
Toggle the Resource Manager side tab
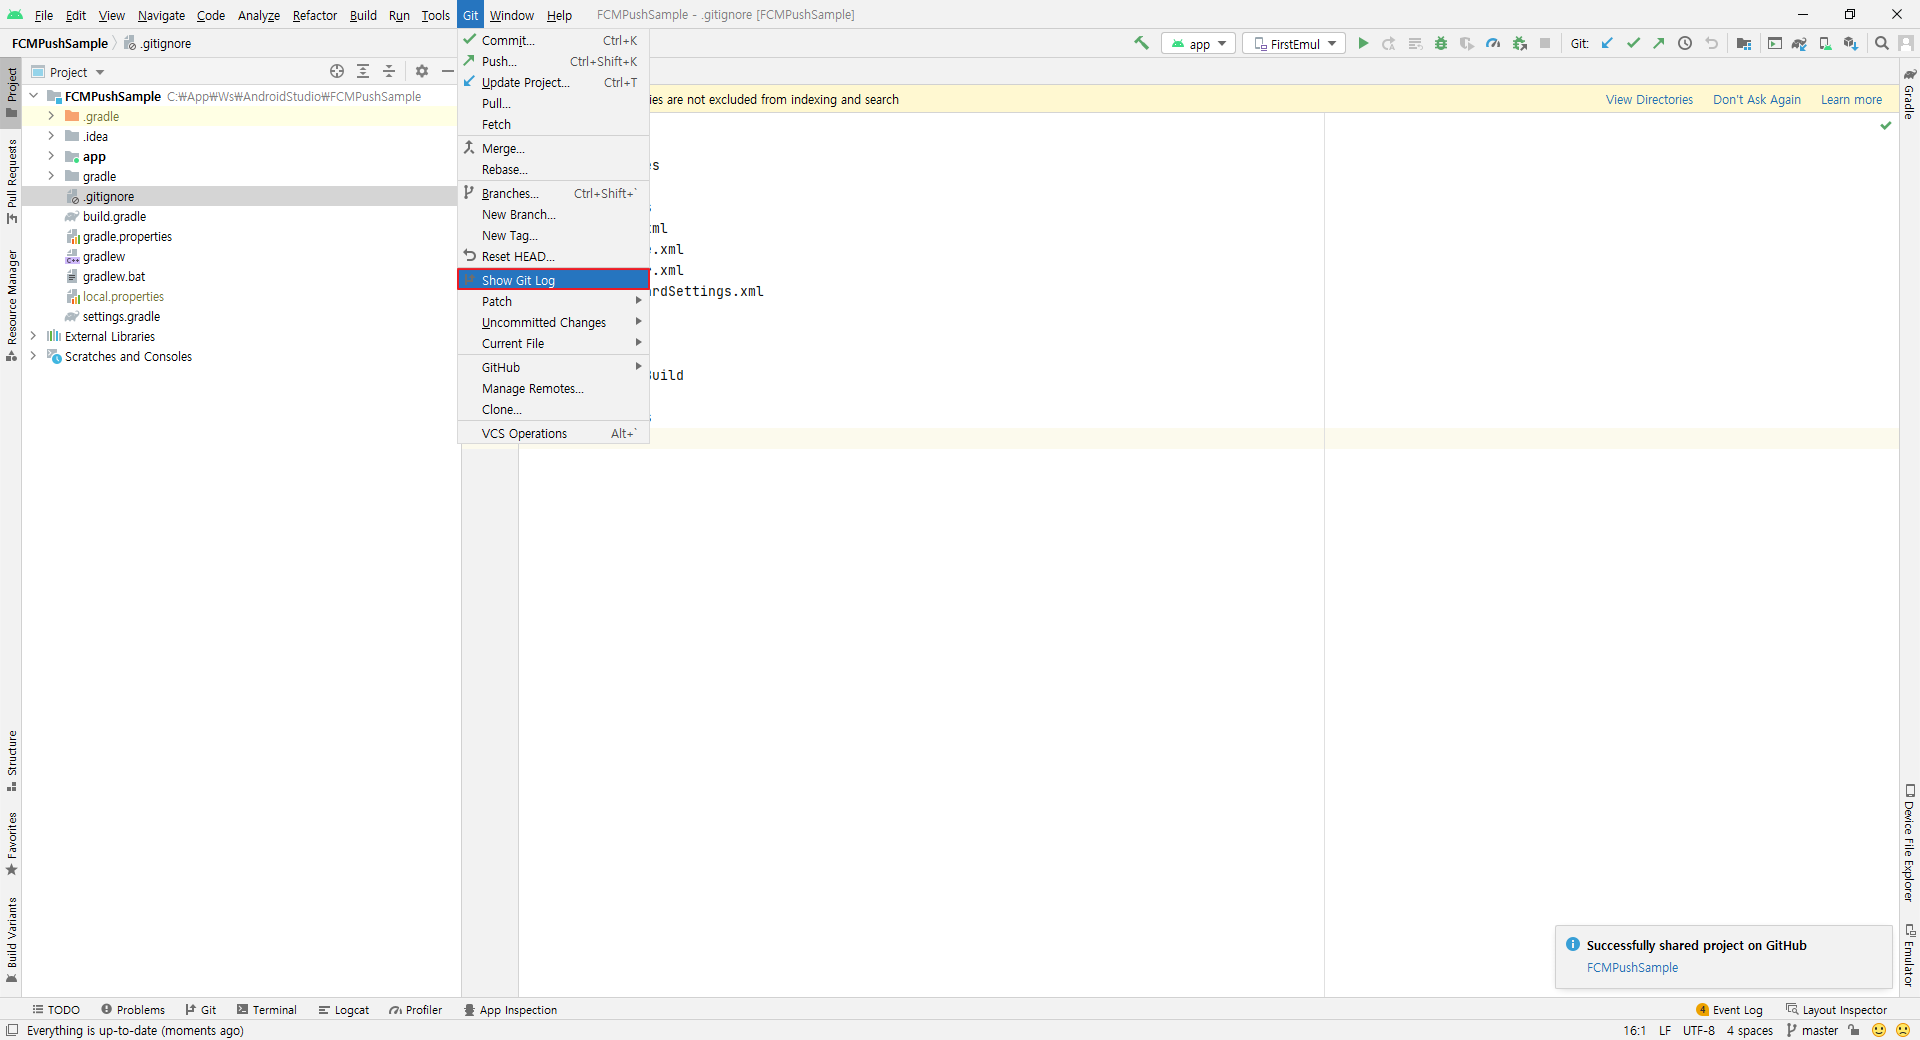(11, 305)
